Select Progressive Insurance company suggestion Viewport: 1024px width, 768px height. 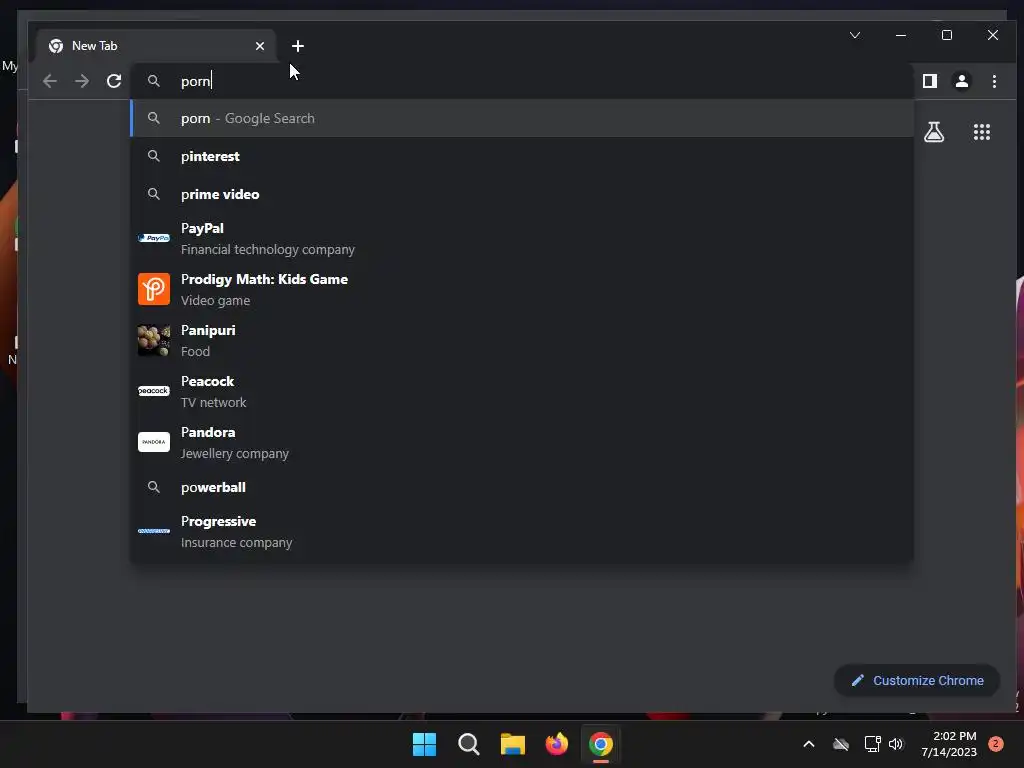[522, 532]
